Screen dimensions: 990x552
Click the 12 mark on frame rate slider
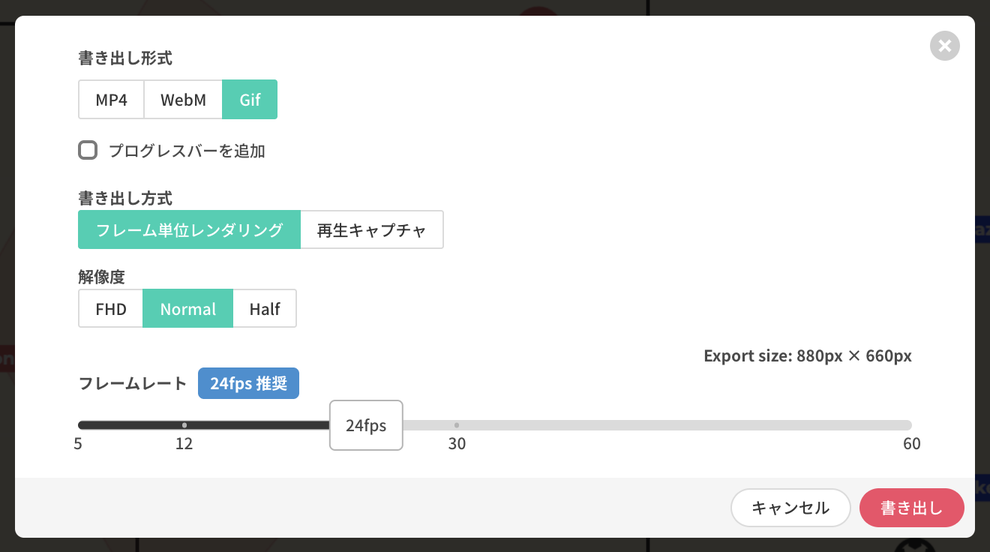(x=184, y=425)
